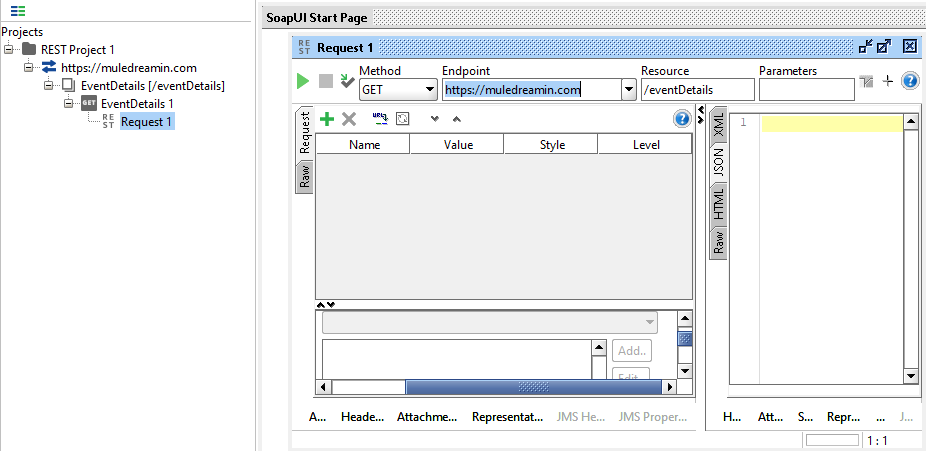Open the Endpoint dropdown arrow
This screenshot has height=451, width=926.
[x=629, y=90]
